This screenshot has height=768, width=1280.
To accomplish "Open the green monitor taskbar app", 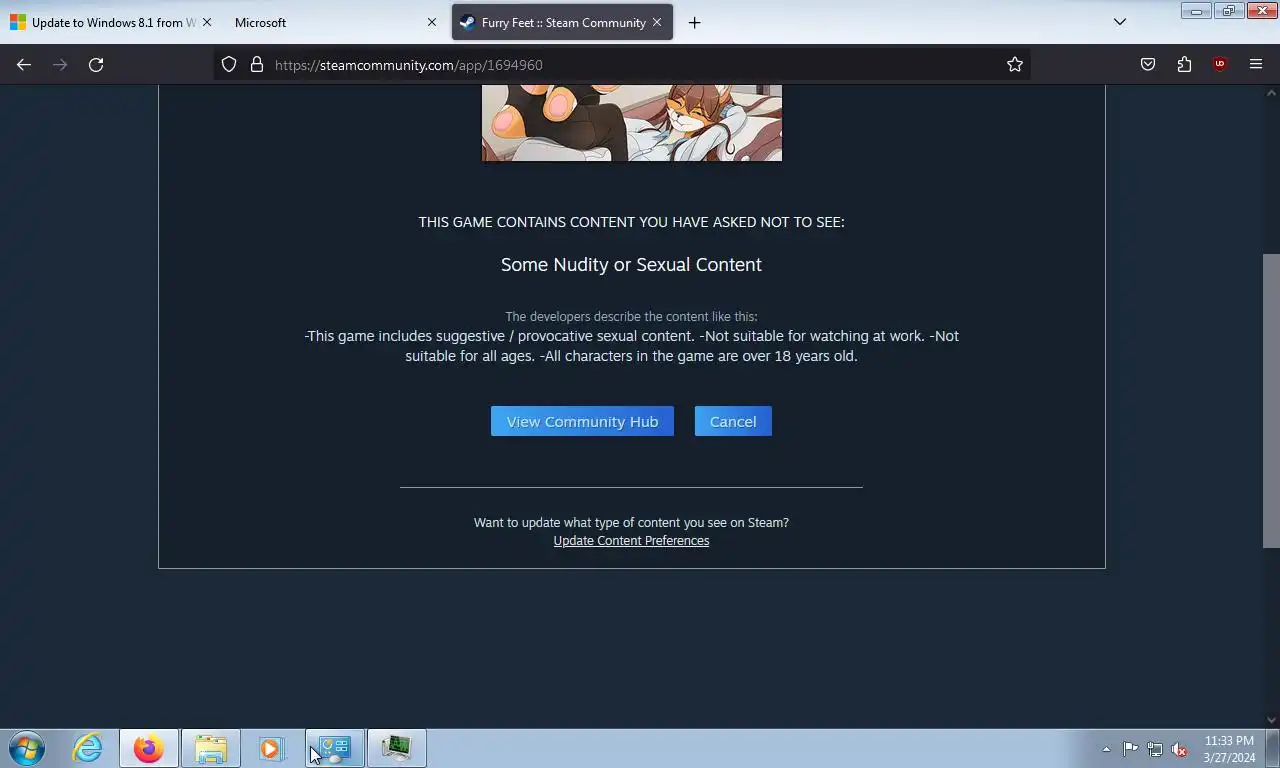I will click(x=397, y=748).
